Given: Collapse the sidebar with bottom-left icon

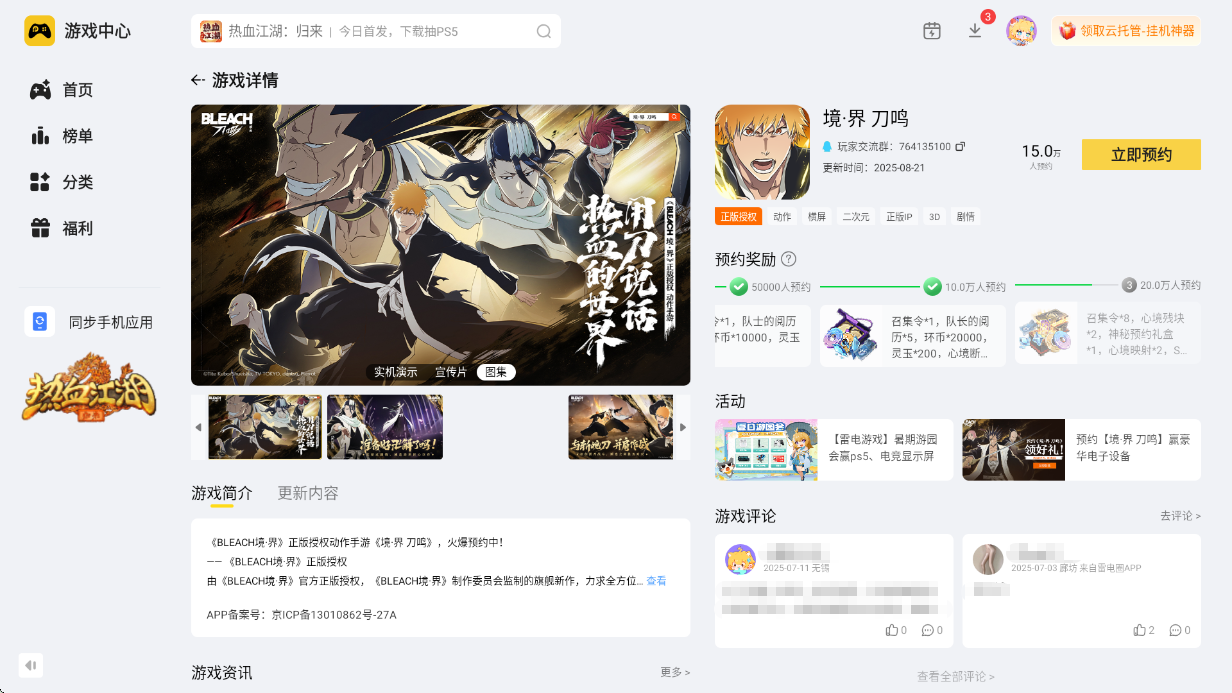Looking at the screenshot, I should [x=31, y=665].
